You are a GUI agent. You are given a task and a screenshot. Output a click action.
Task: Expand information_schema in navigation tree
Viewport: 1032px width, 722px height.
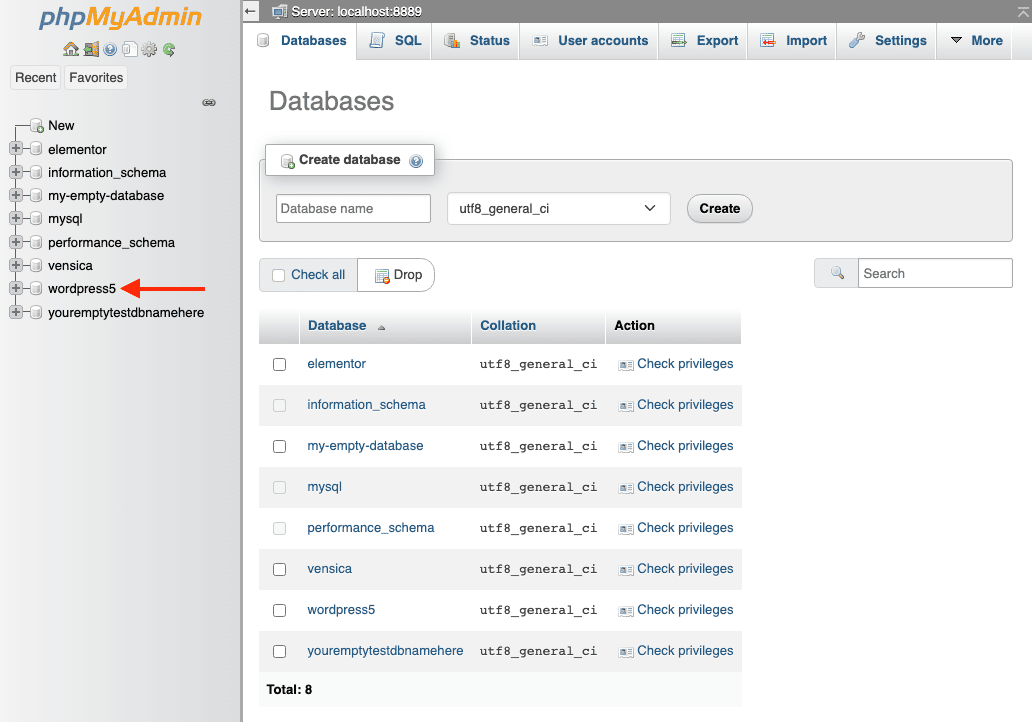pyautogui.click(x=16, y=172)
